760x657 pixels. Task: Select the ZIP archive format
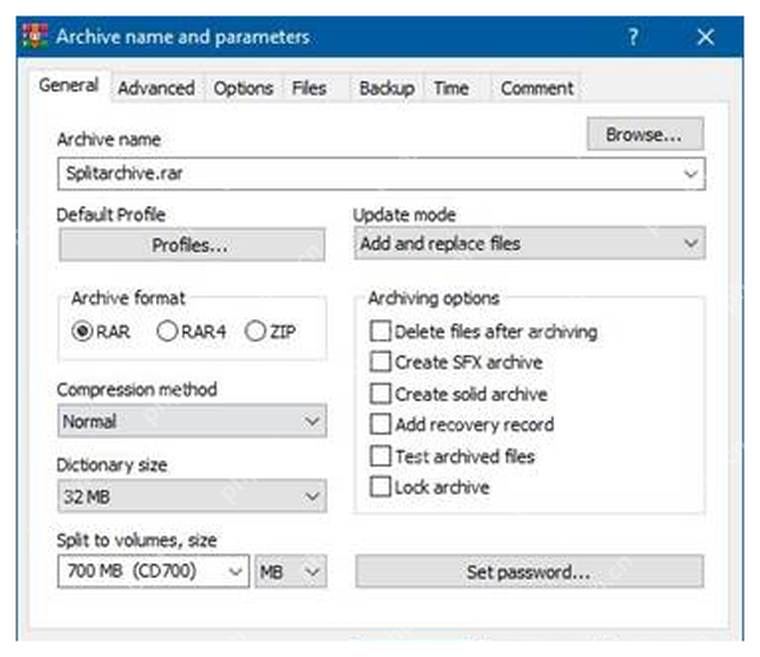(x=270, y=332)
